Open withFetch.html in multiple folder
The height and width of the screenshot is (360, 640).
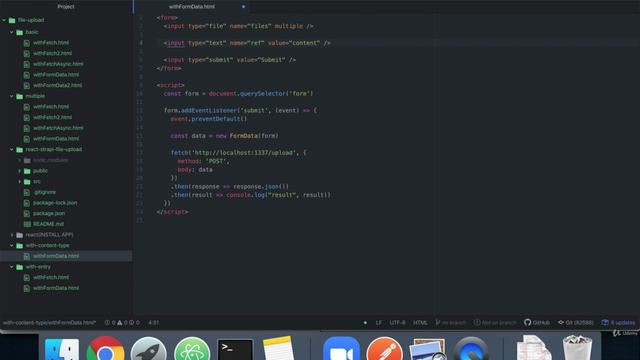point(51,107)
